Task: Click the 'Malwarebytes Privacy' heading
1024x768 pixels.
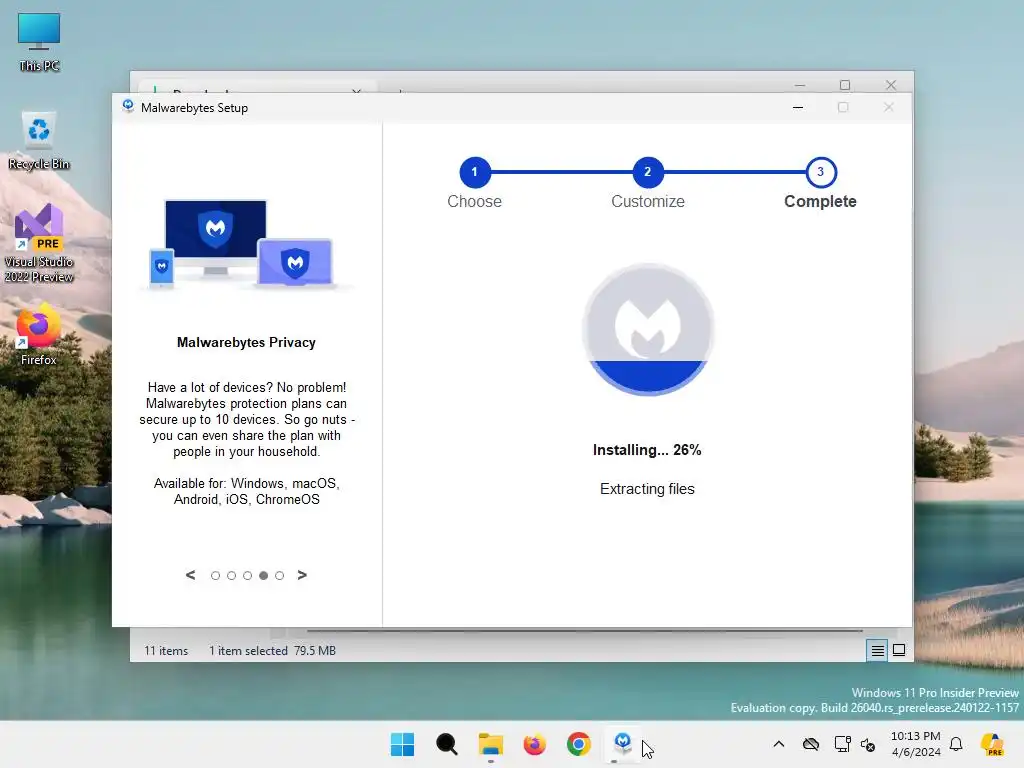Action: pyautogui.click(x=246, y=342)
